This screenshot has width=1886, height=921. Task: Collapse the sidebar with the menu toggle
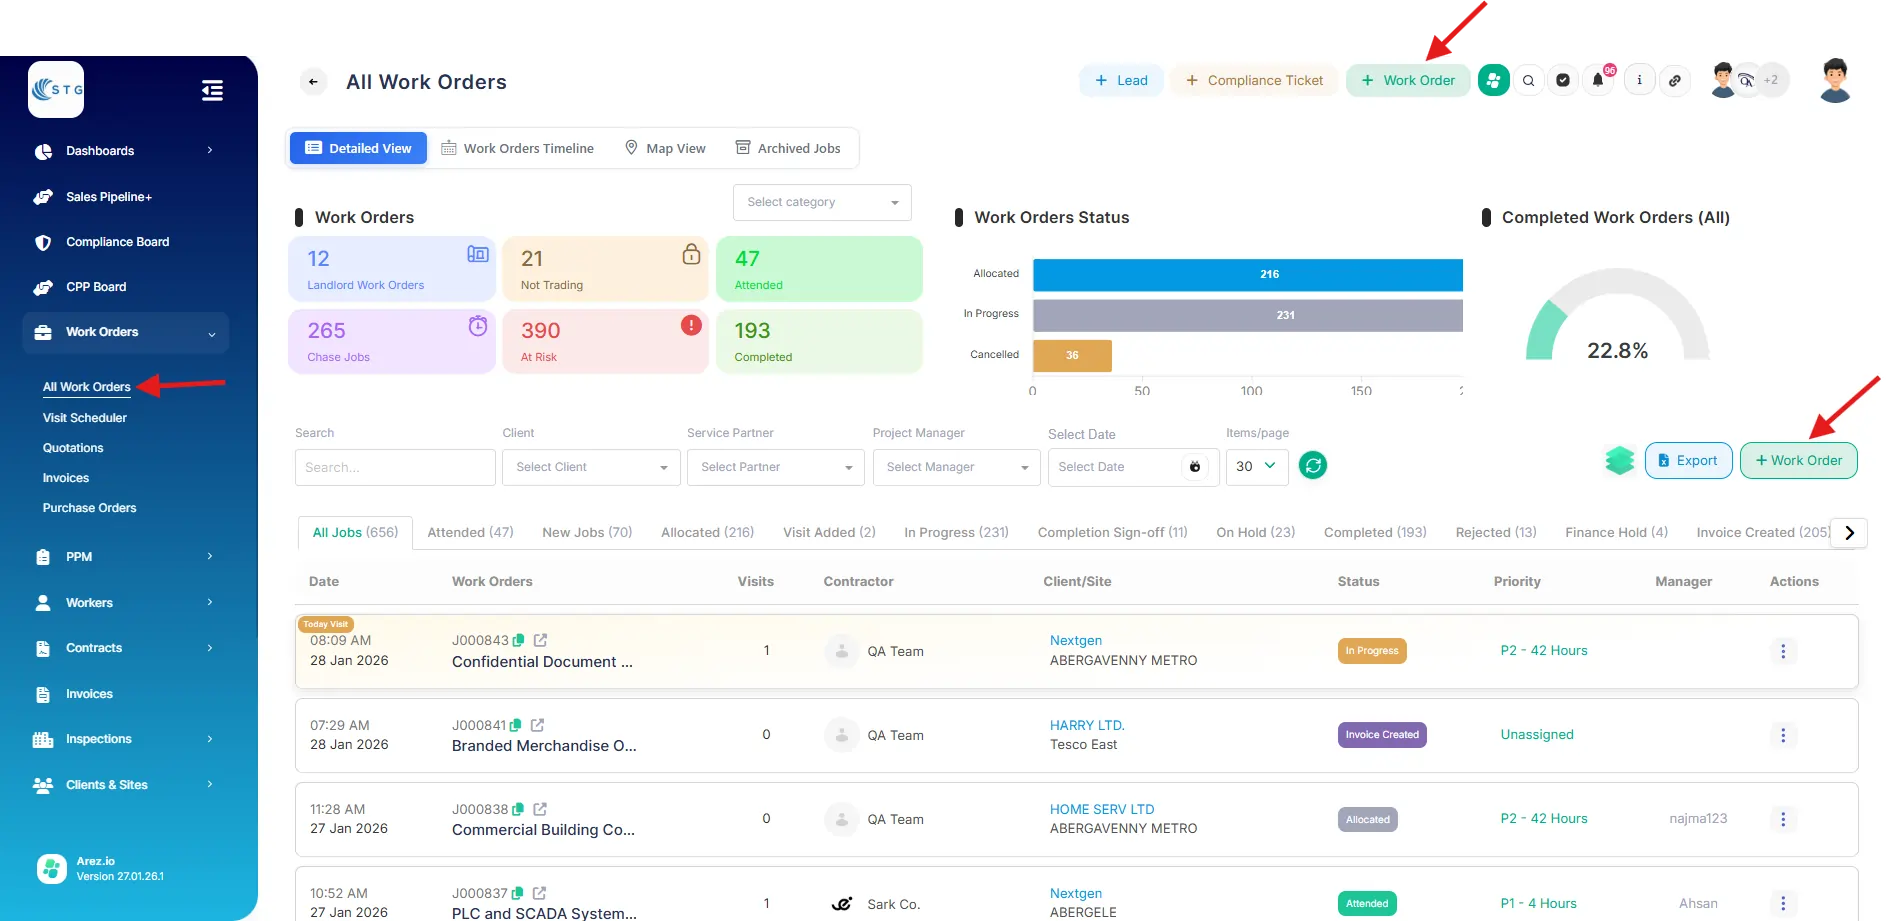pyautogui.click(x=212, y=91)
